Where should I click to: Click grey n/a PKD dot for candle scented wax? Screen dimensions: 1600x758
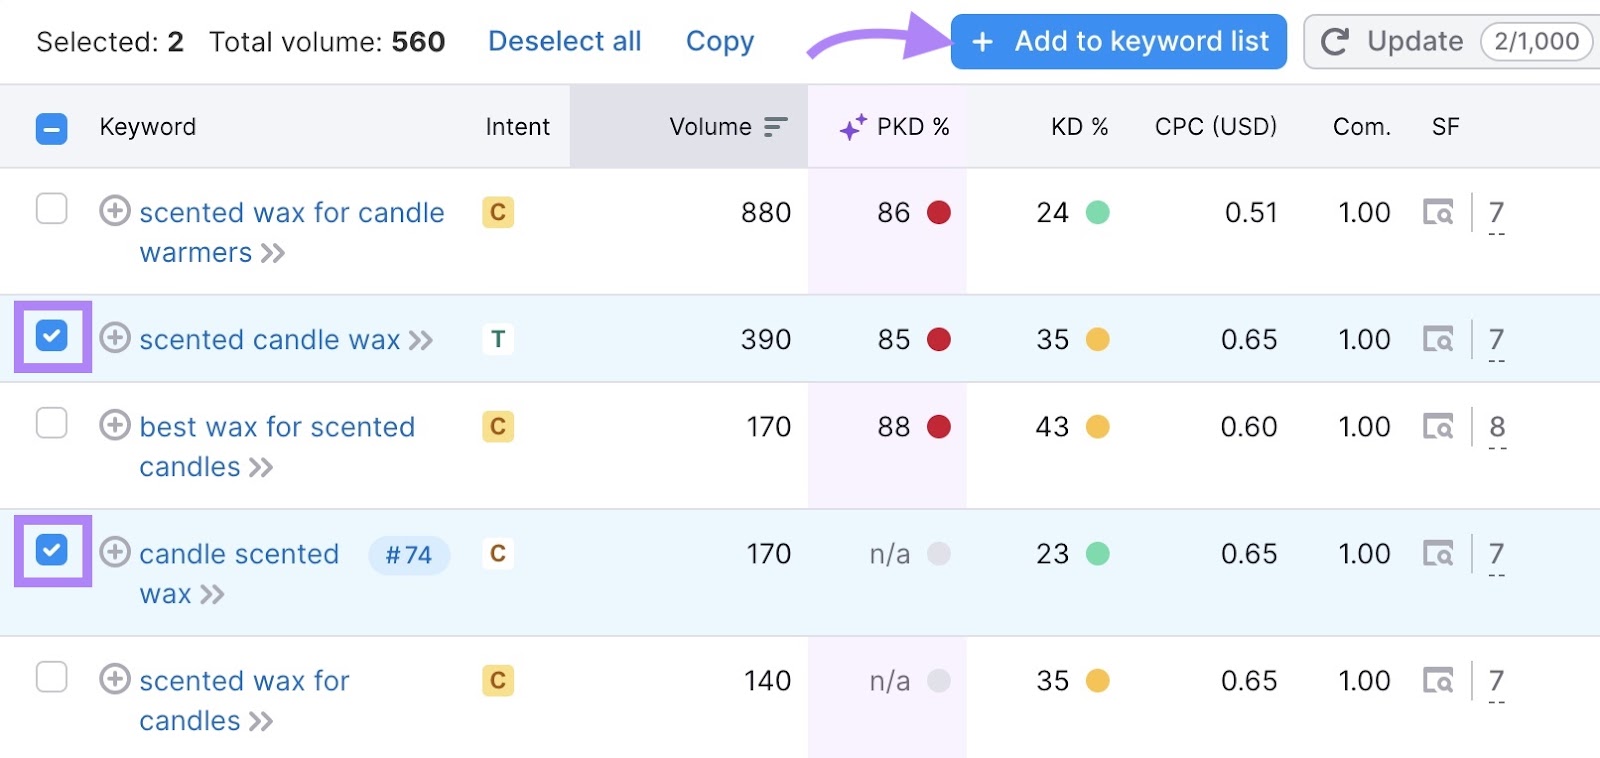tap(939, 553)
